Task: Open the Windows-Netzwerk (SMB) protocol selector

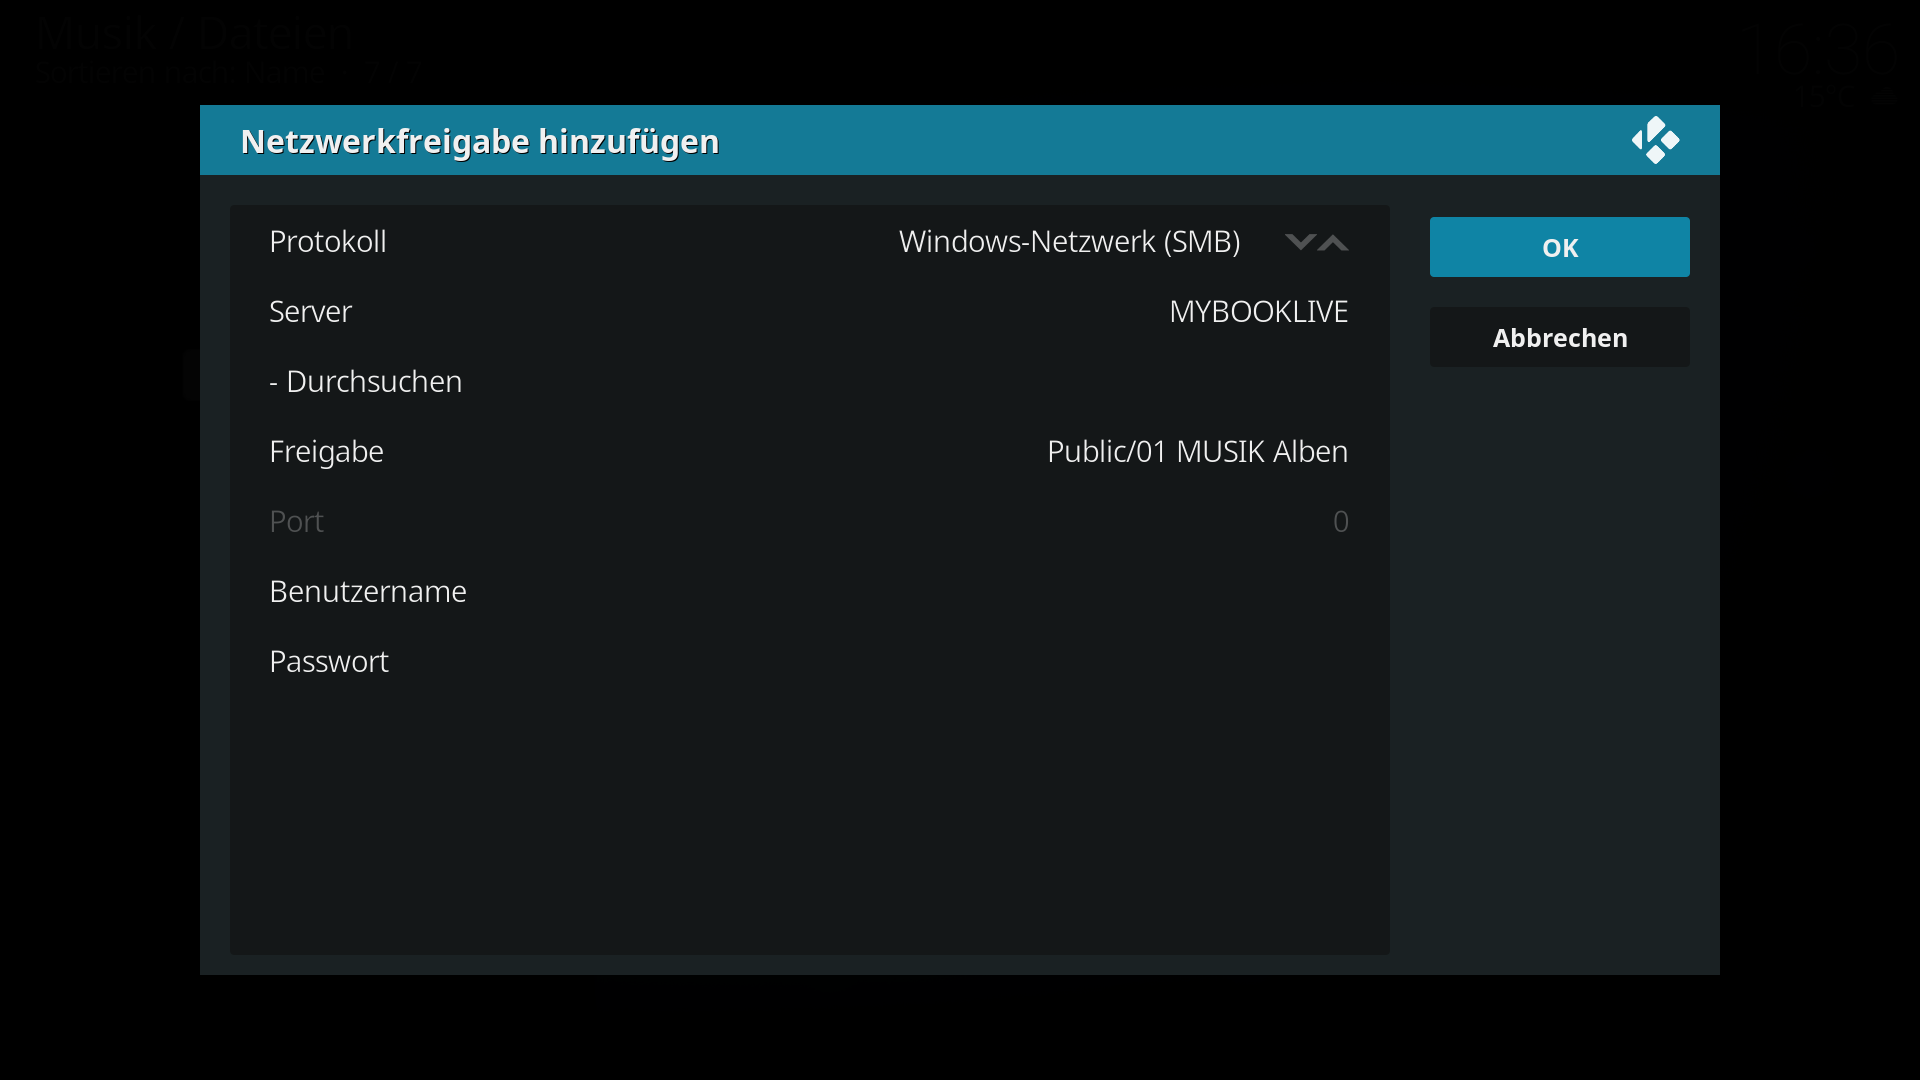Action: point(1069,242)
